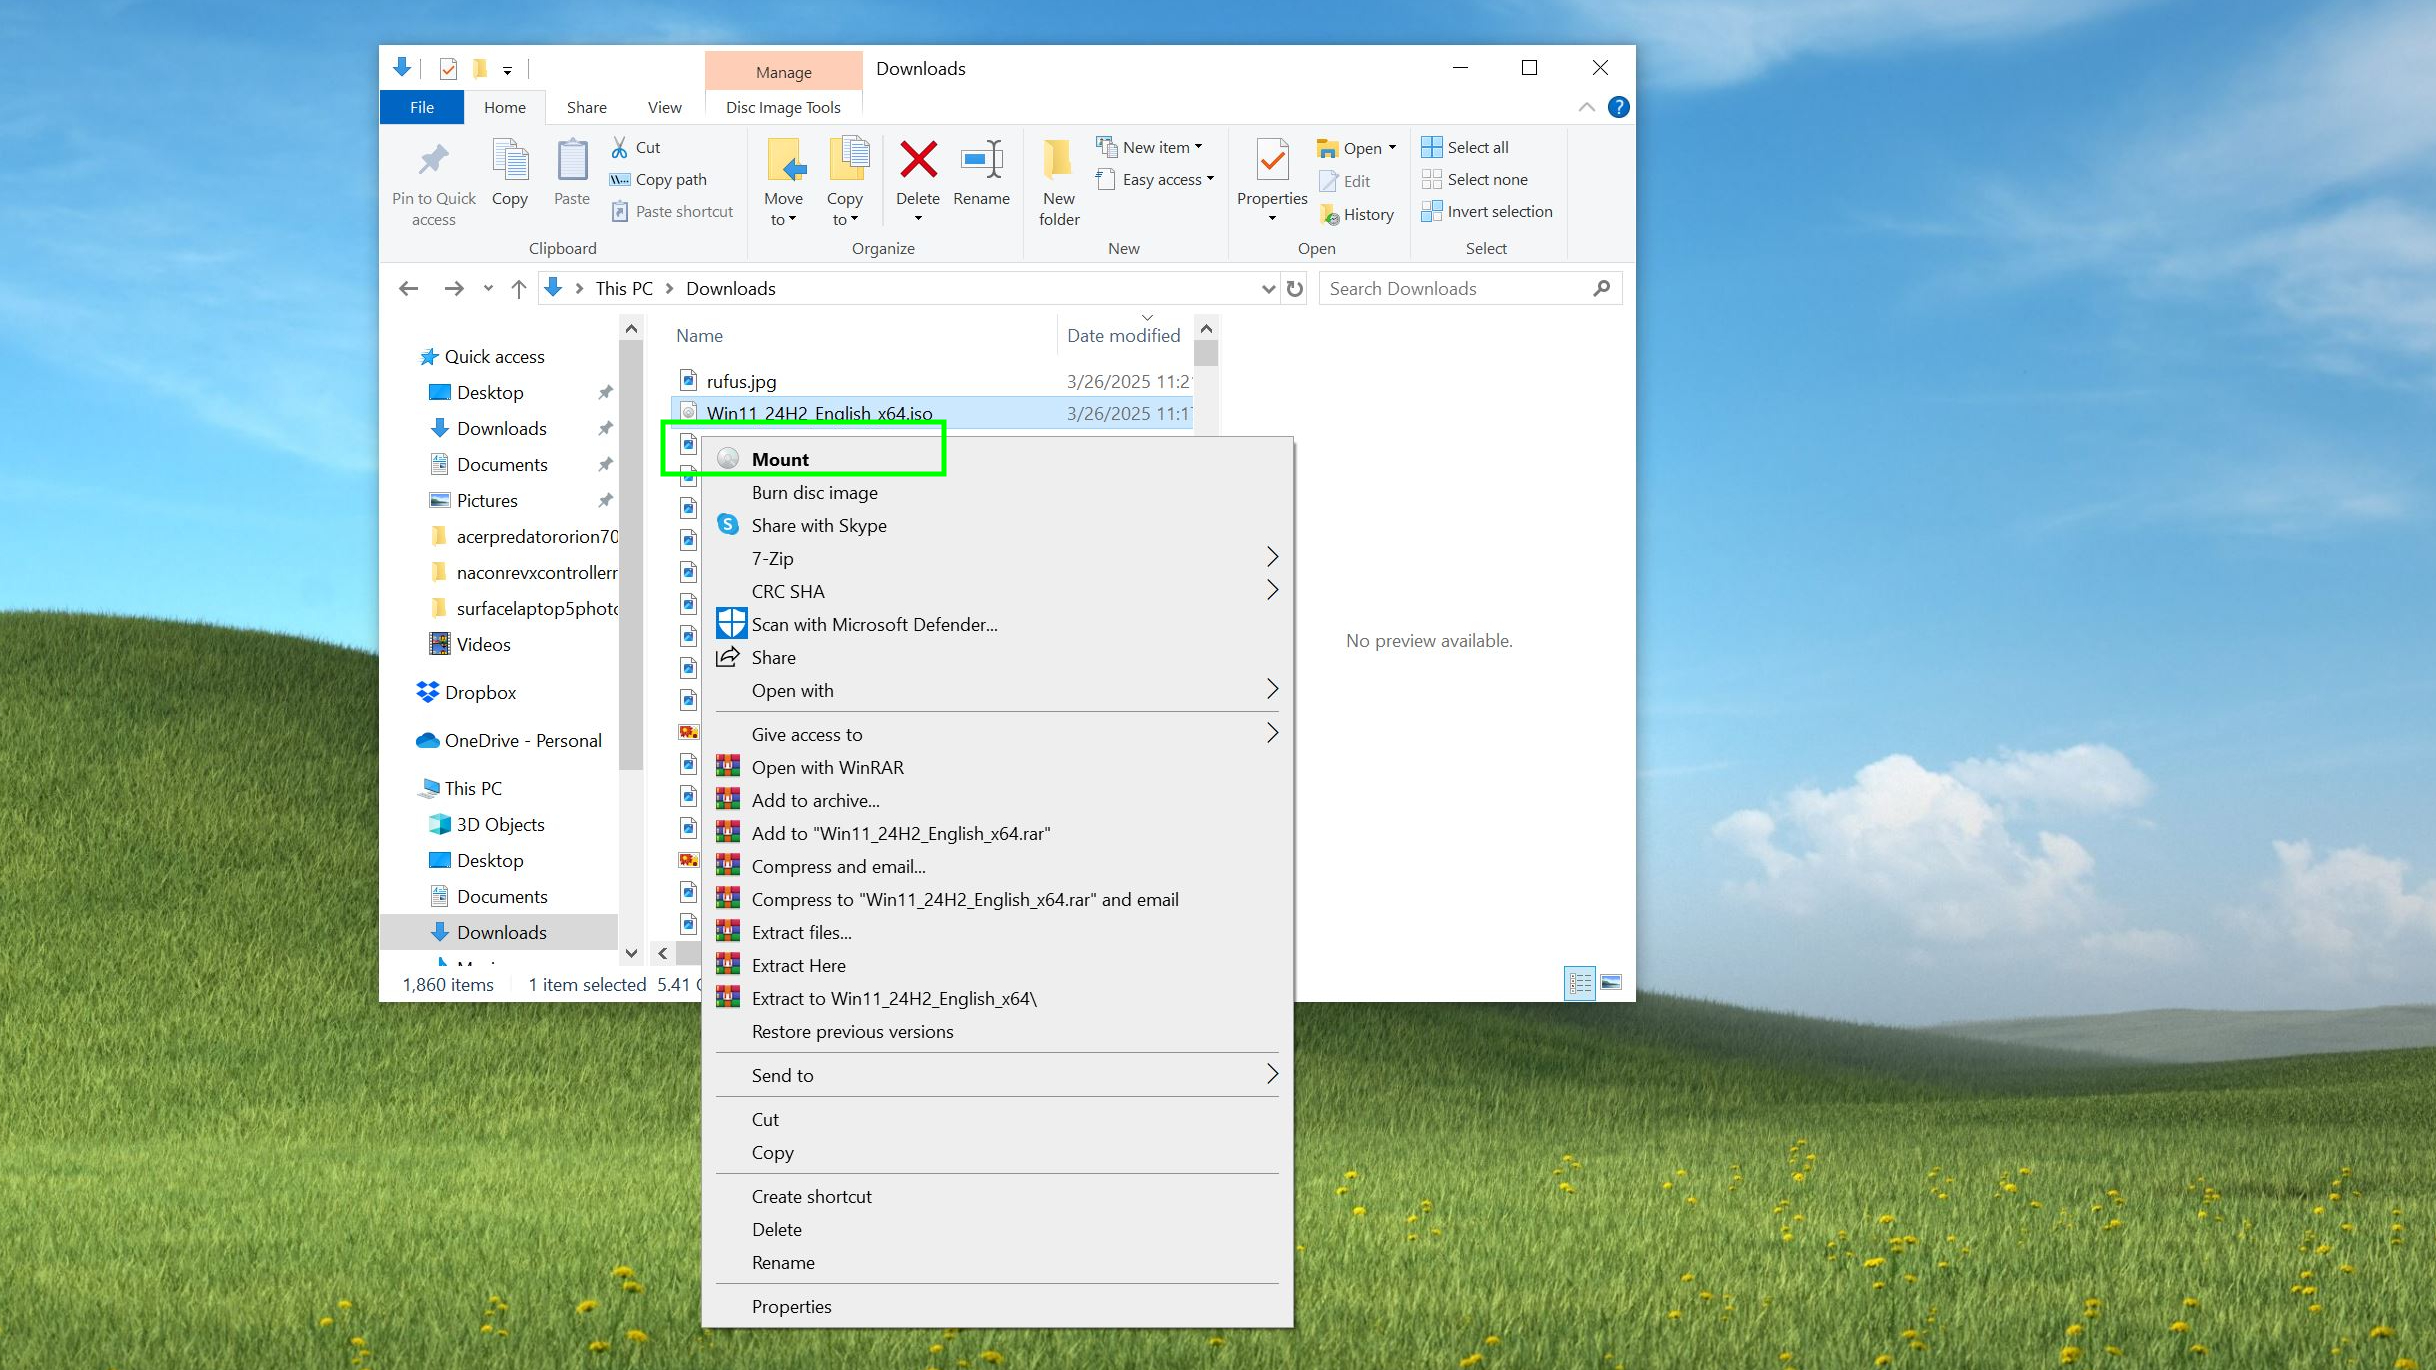Click the New folder icon

tap(1058, 160)
